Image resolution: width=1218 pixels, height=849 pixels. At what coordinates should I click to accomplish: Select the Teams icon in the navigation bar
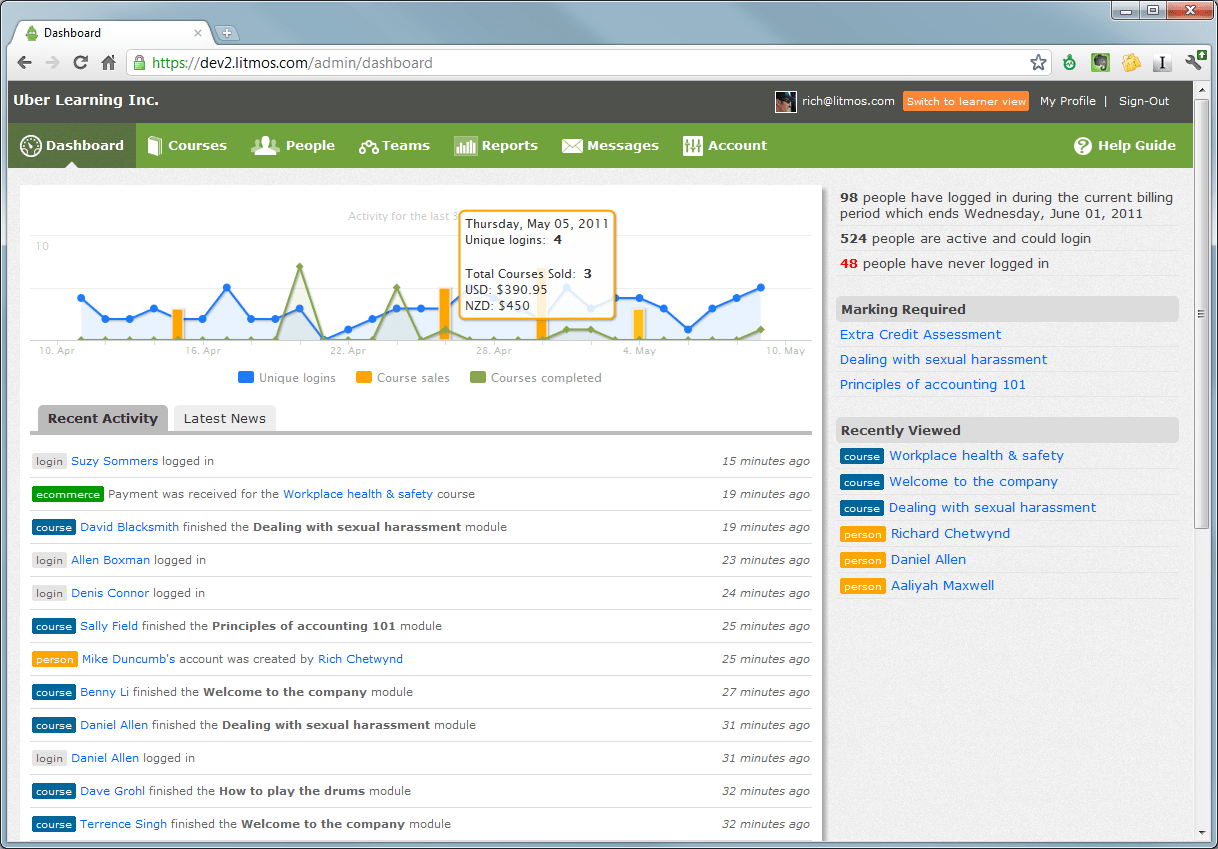(x=368, y=147)
